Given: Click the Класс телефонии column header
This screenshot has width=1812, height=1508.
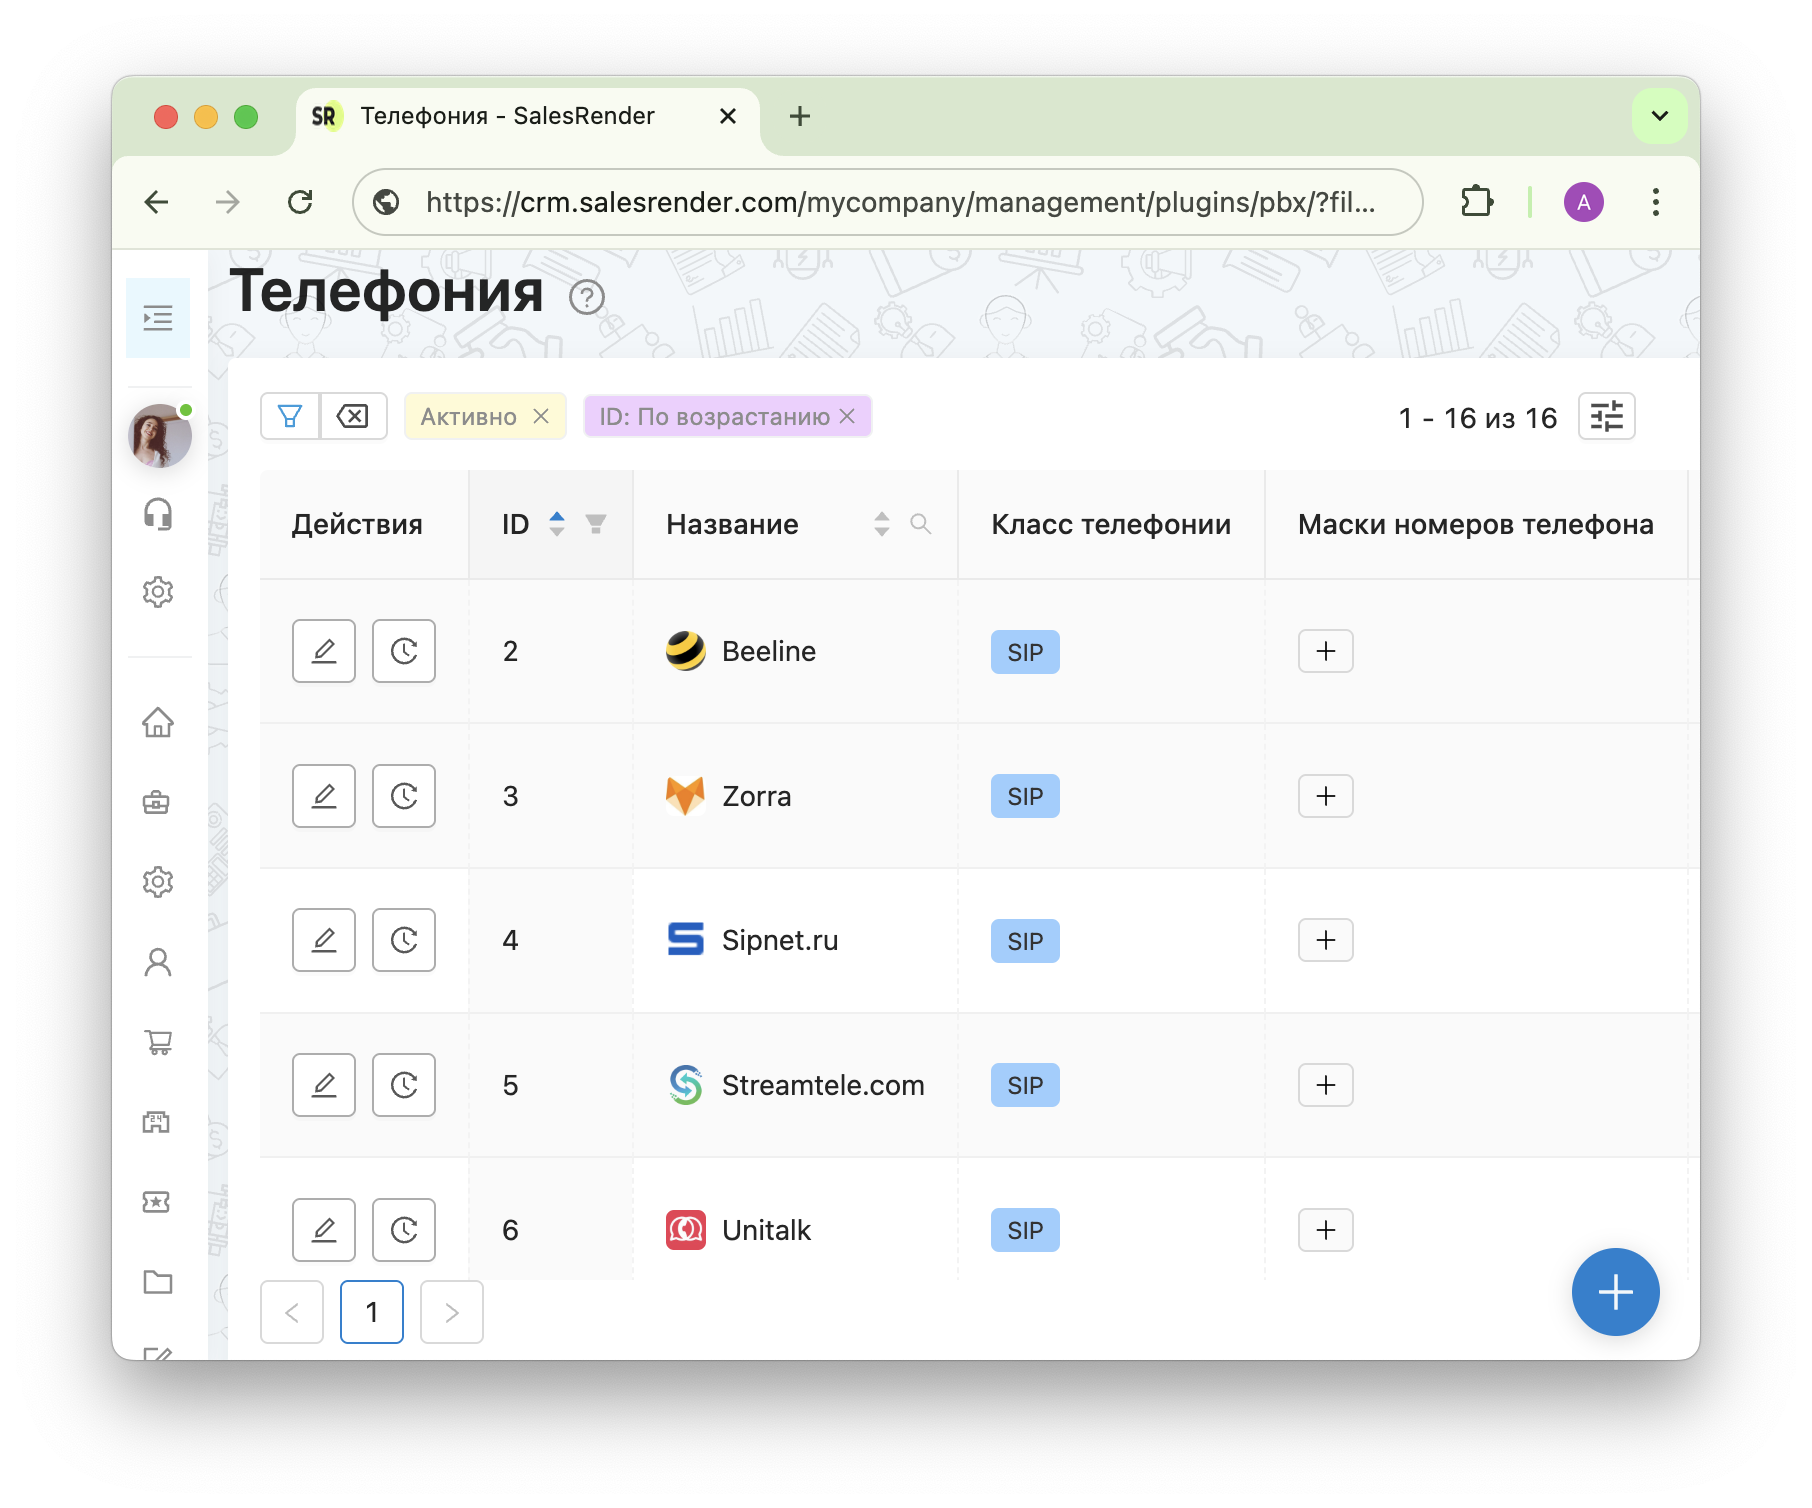Looking at the screenshot, I should point(1111,524).
